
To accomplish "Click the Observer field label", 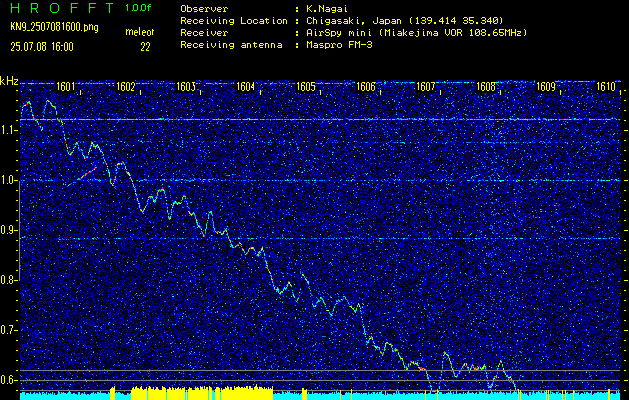I will point(204,9).
